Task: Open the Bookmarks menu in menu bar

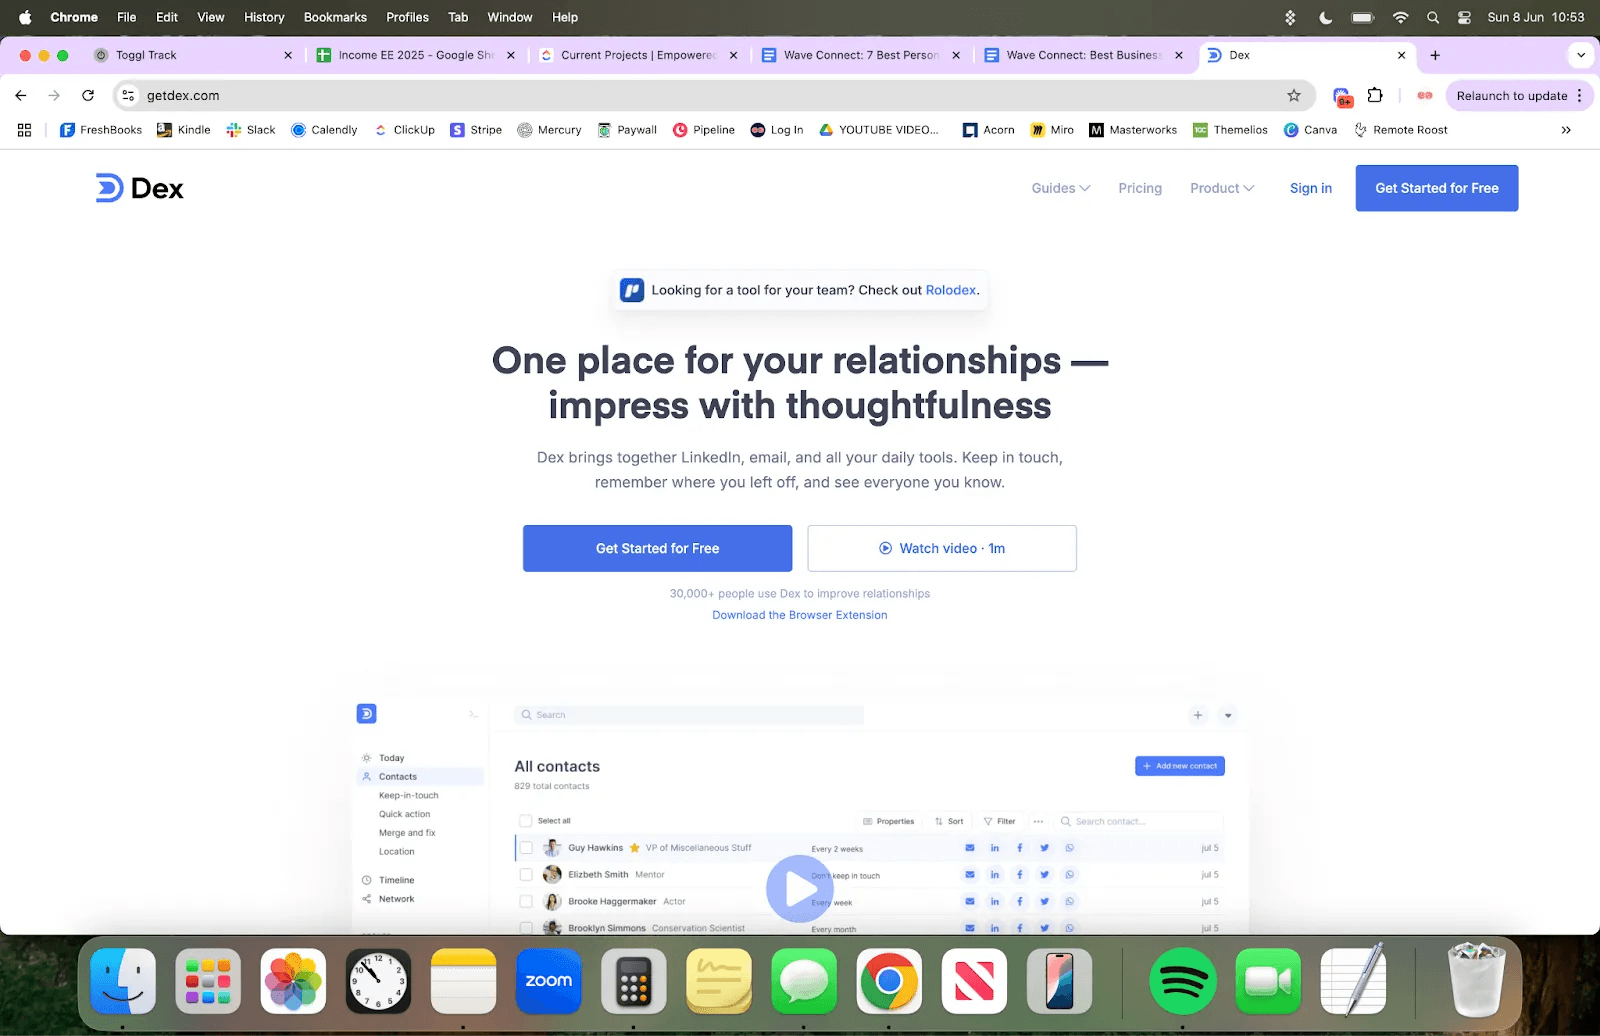Action: (335, 17)
